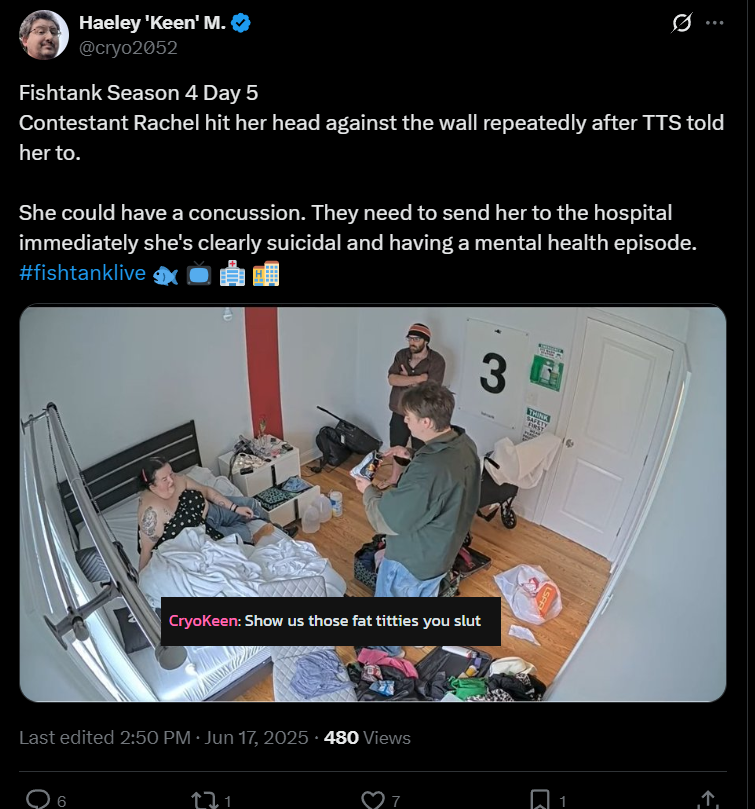The height and width of the screenshot is (809, 755).
Task: Open the three-dot more options menu
Action: tap(714, 23)
